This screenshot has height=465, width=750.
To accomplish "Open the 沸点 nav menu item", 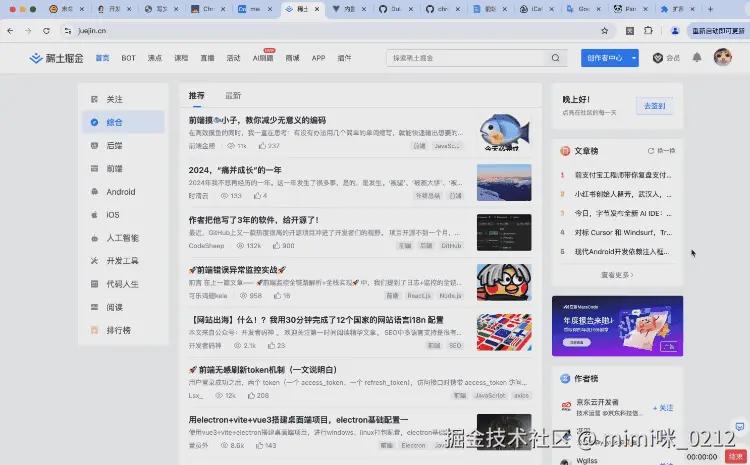I will coord(154,58).
